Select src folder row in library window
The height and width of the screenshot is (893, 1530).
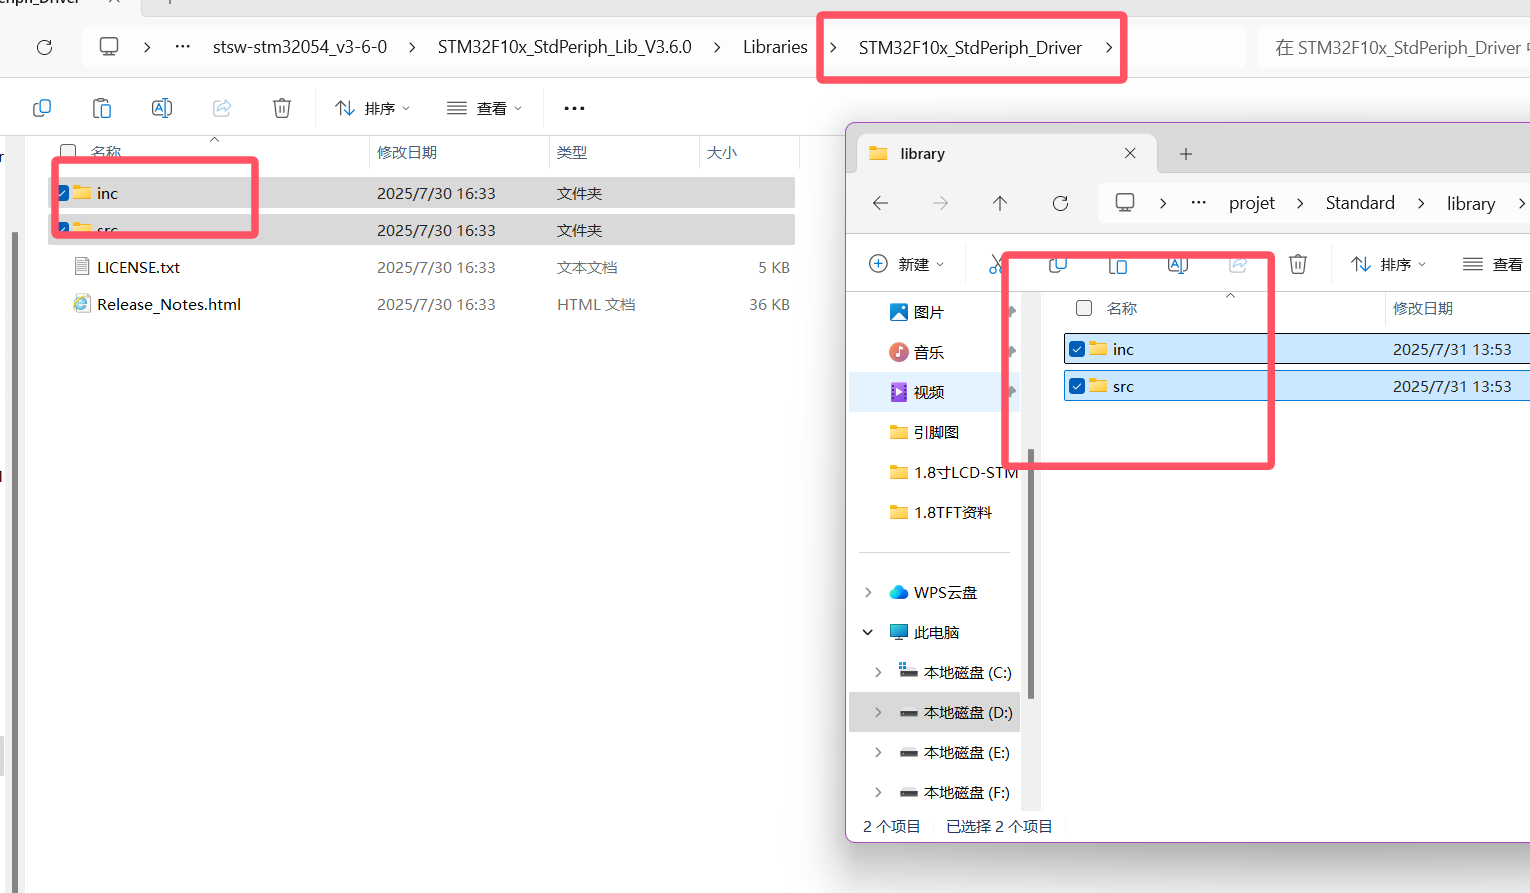pyautogui.click(x=1297, y=386)
